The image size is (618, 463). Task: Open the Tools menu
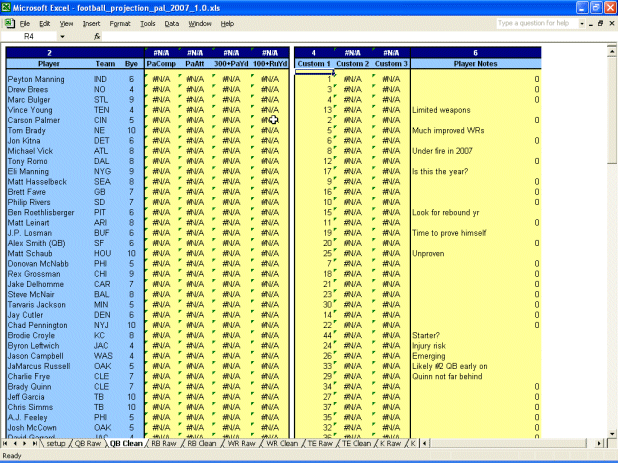click(x=148, y=24)
